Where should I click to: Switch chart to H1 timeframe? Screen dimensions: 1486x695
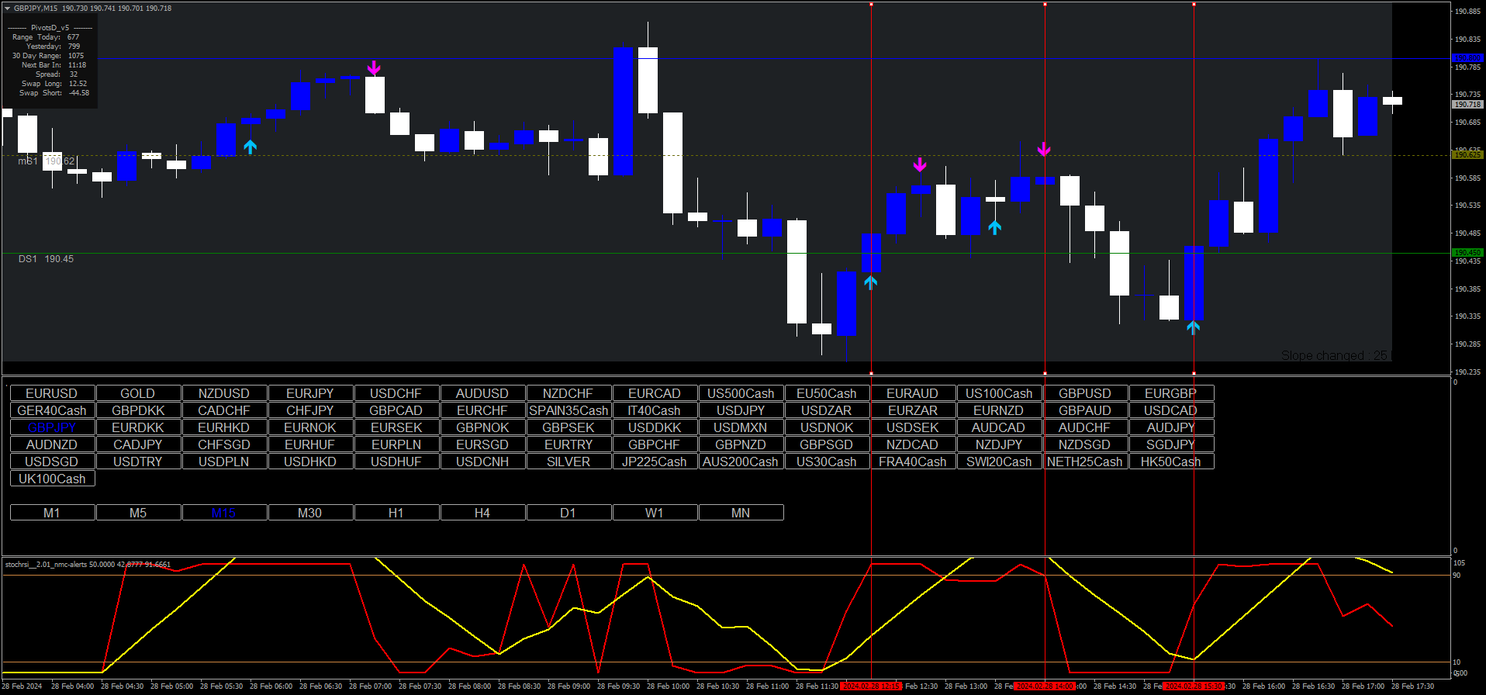click(396, 513)
